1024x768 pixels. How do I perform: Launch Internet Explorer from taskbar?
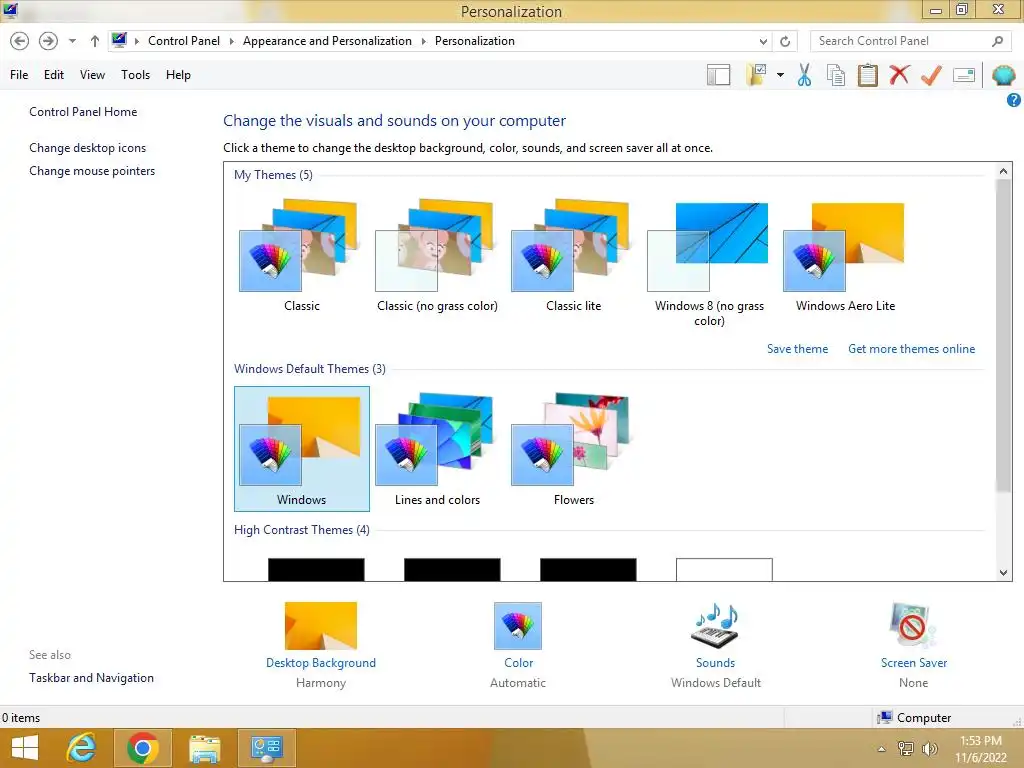pyautogui.click(x=82, y=748)
